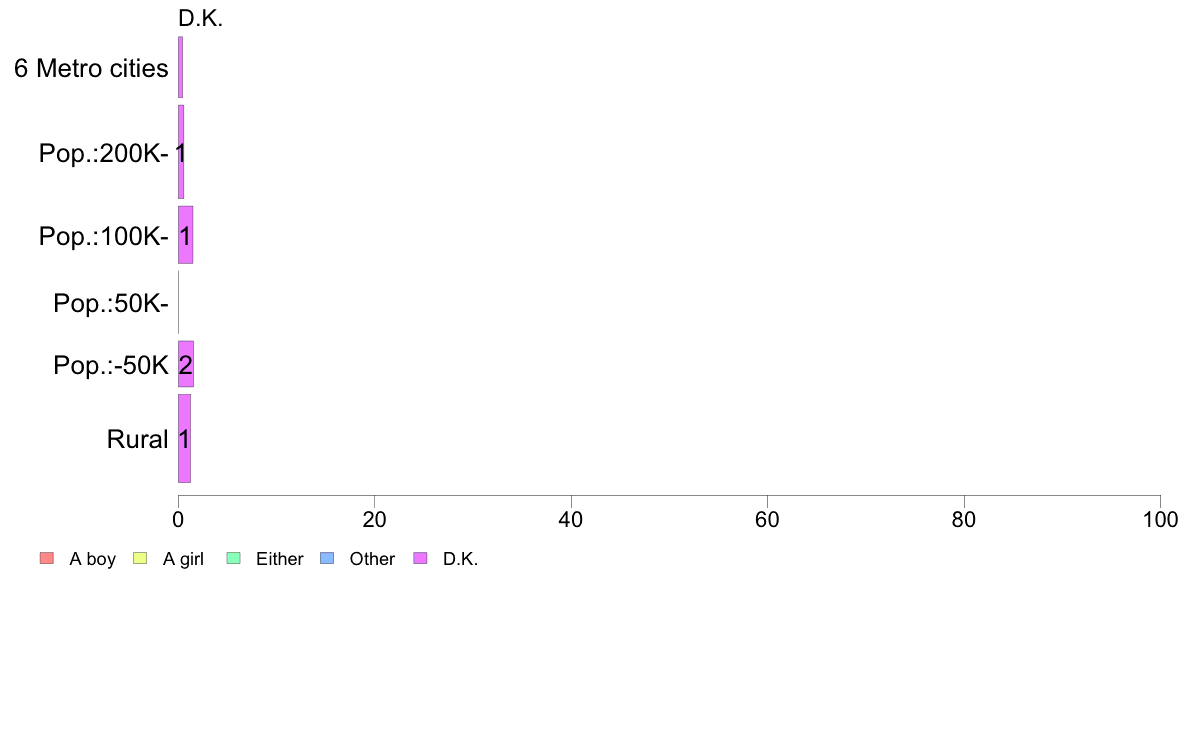The height and width of the screenshot is (736, 1188).
Task: Click the Either legend swatch
Action: pyautogui.click(x=233, y=559)
